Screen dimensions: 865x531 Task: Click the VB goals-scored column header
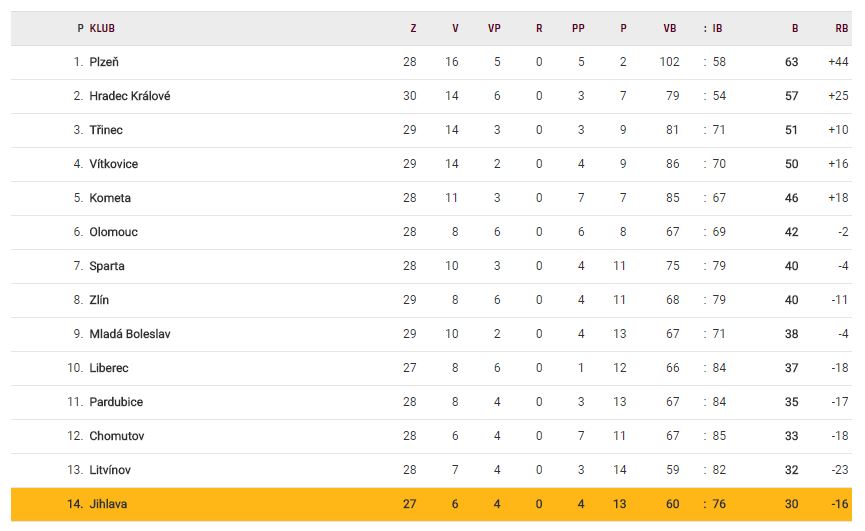tap(669, 28)
